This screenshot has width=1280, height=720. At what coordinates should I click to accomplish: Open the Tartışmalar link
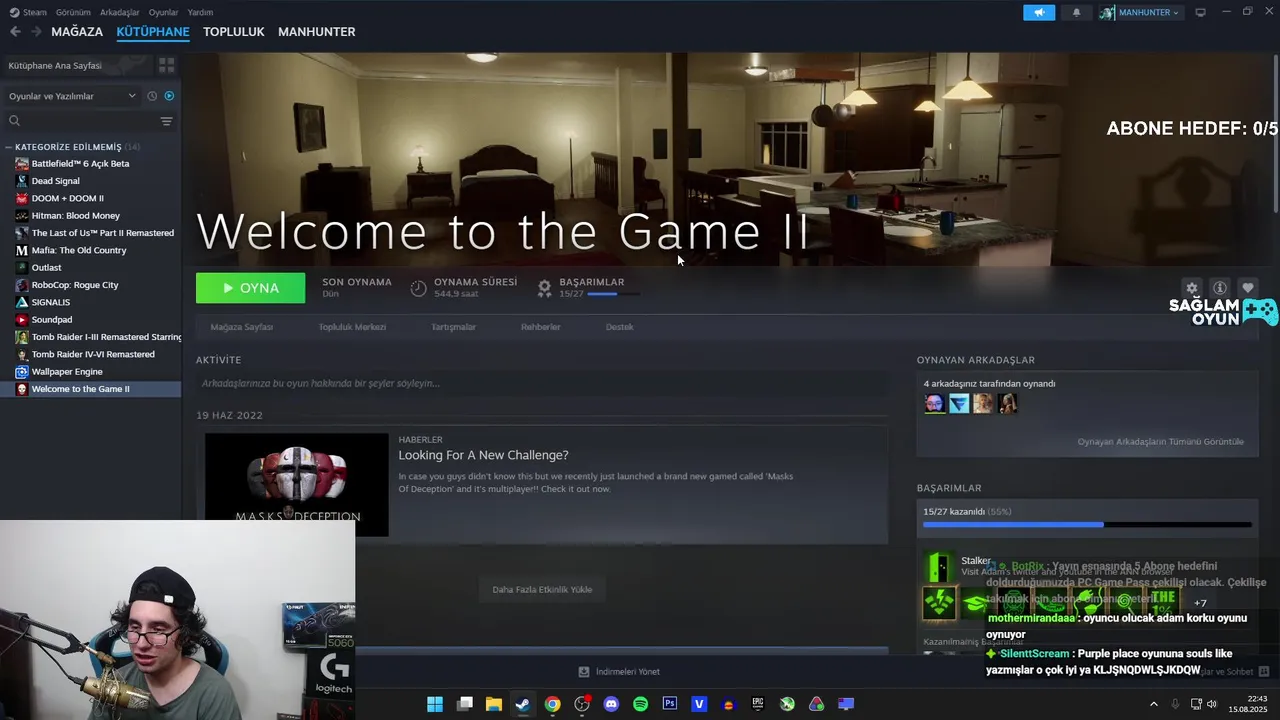point(453,327)
